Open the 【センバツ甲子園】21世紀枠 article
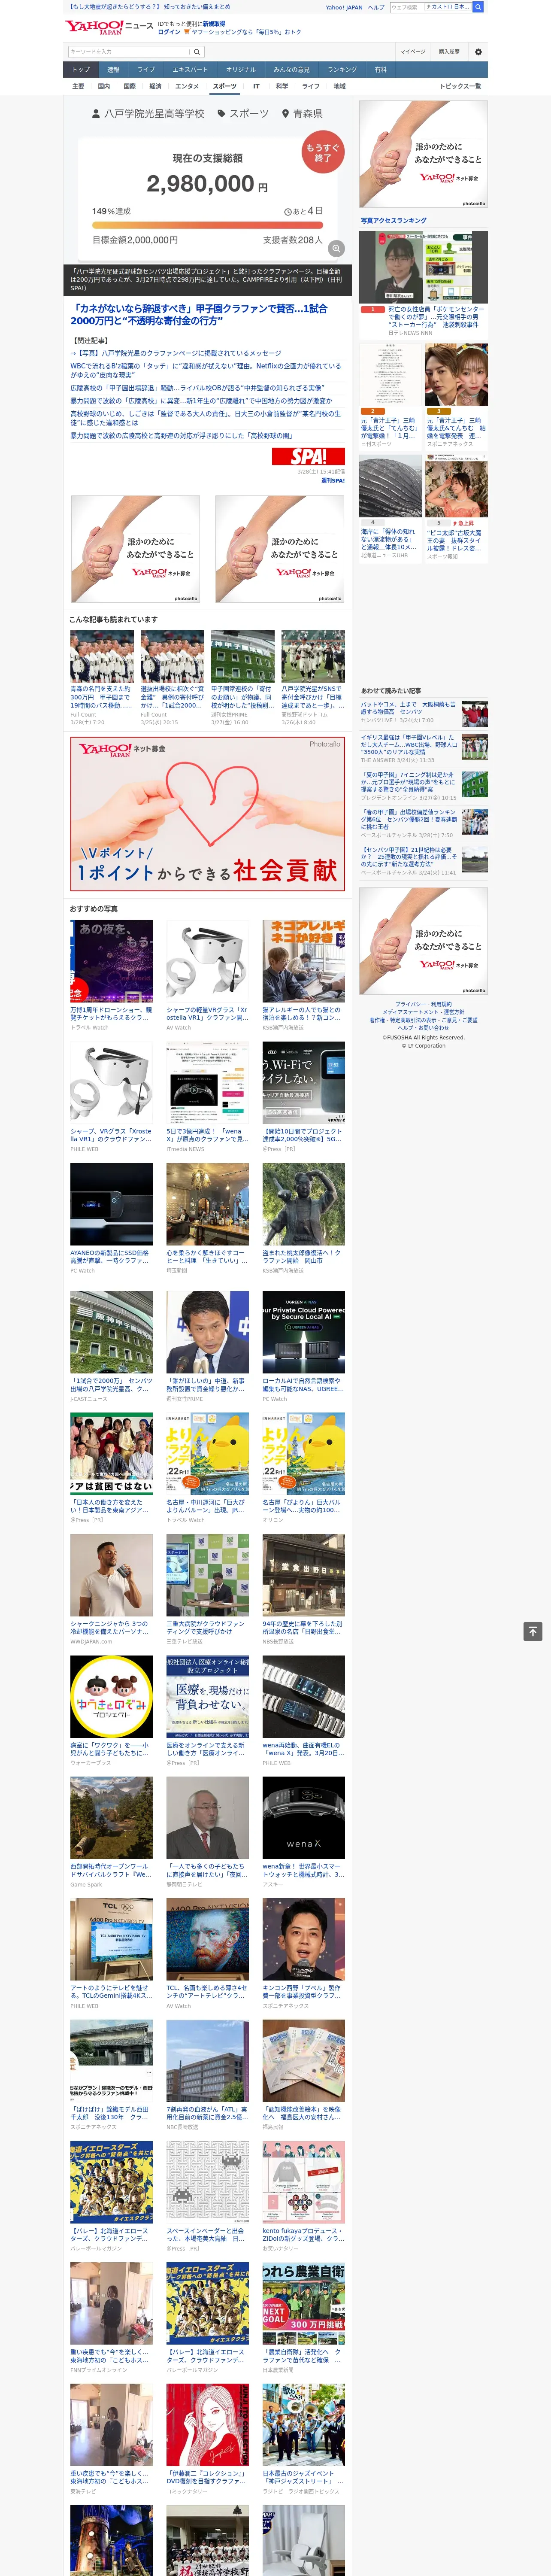Screen dimensions: 551x2576 point(409,856)
